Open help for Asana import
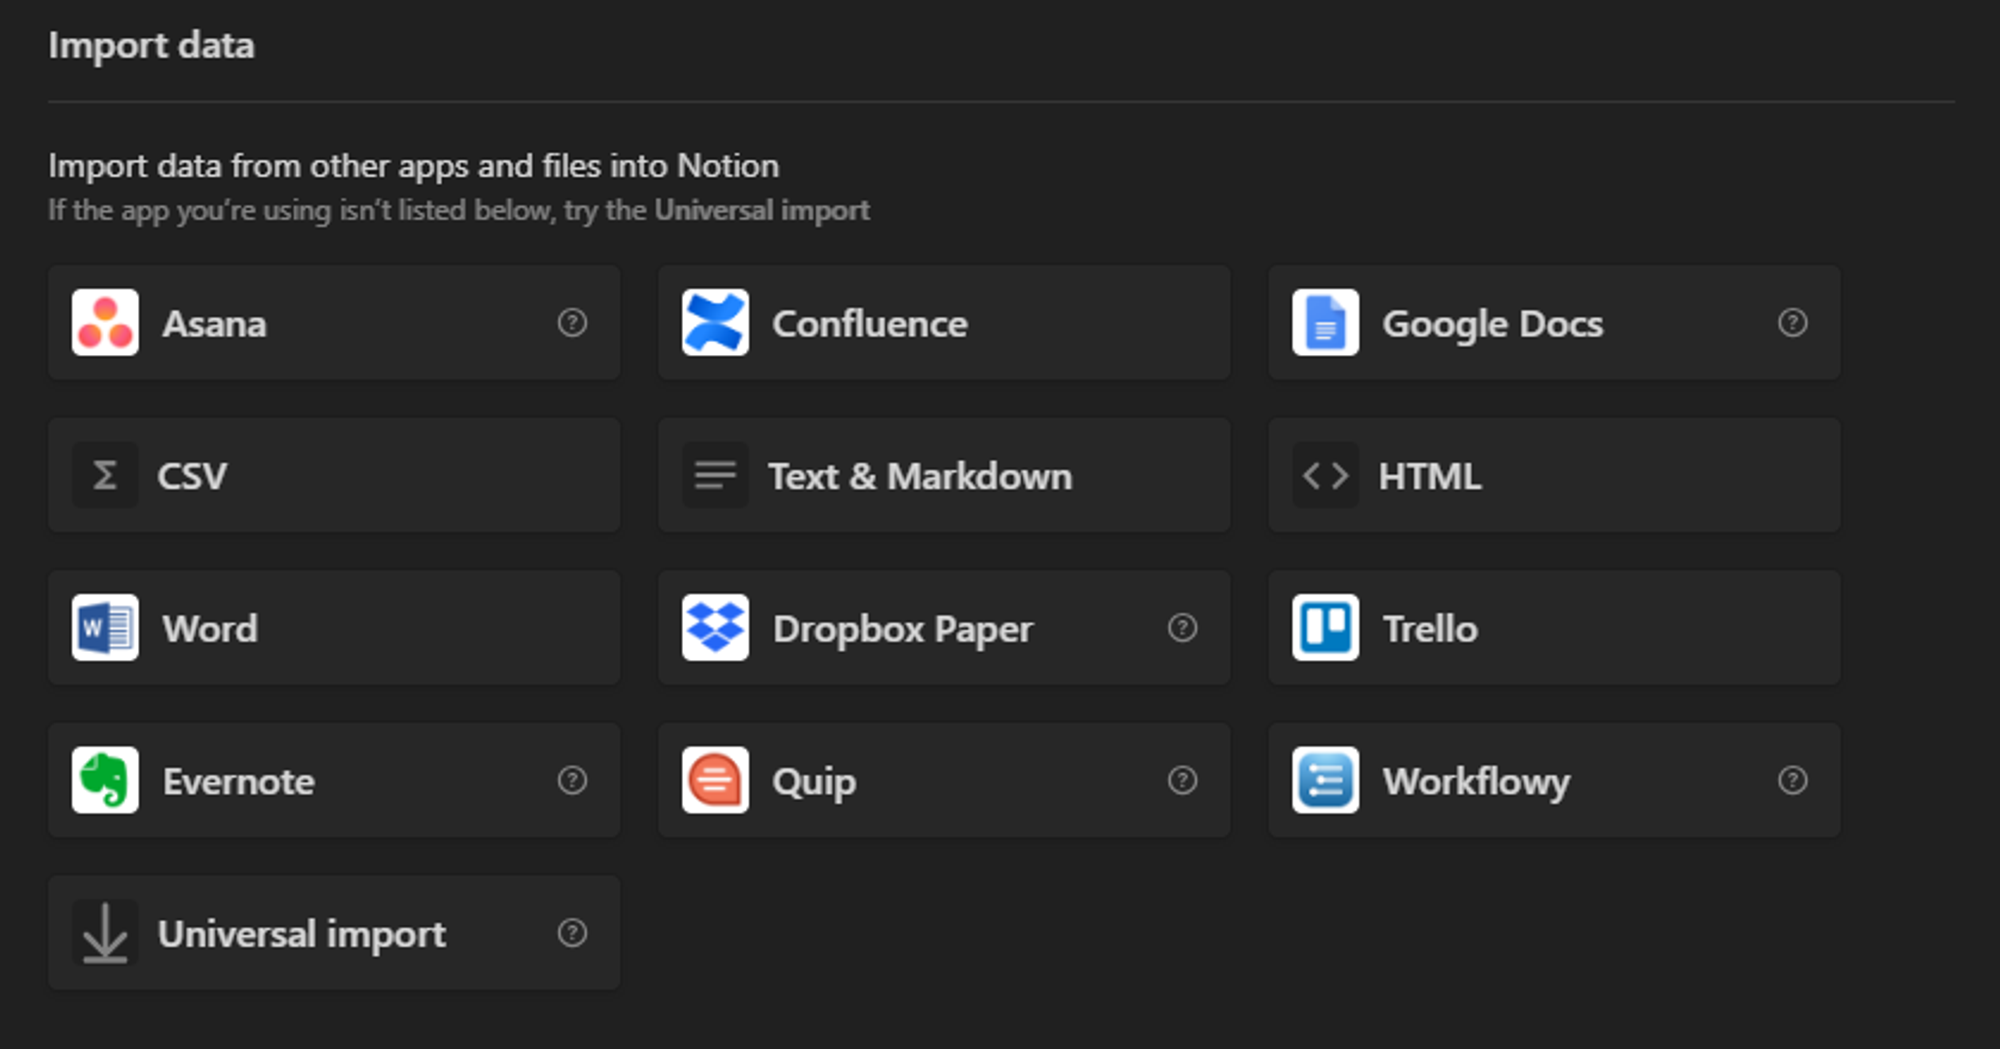This screenshot has height=1049, width=2000. pos(572,323)
